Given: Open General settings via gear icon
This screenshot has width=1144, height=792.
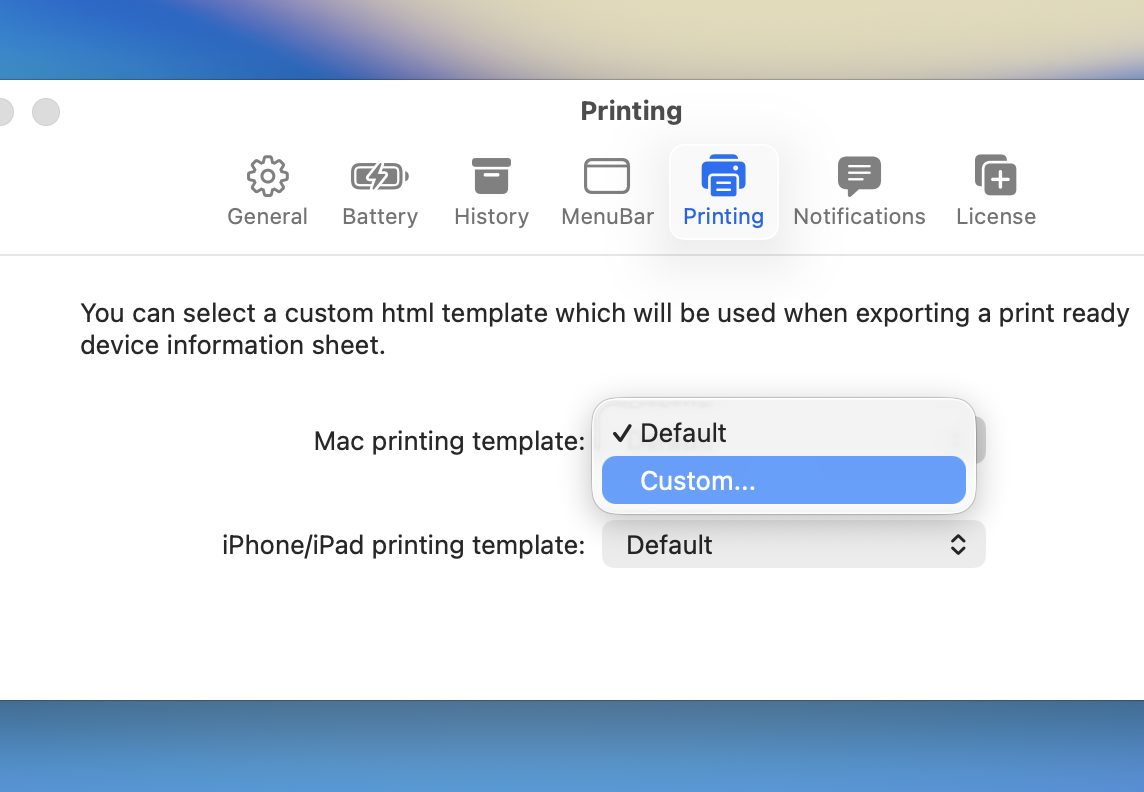Looking at the screenshot, I should (267, 177).
